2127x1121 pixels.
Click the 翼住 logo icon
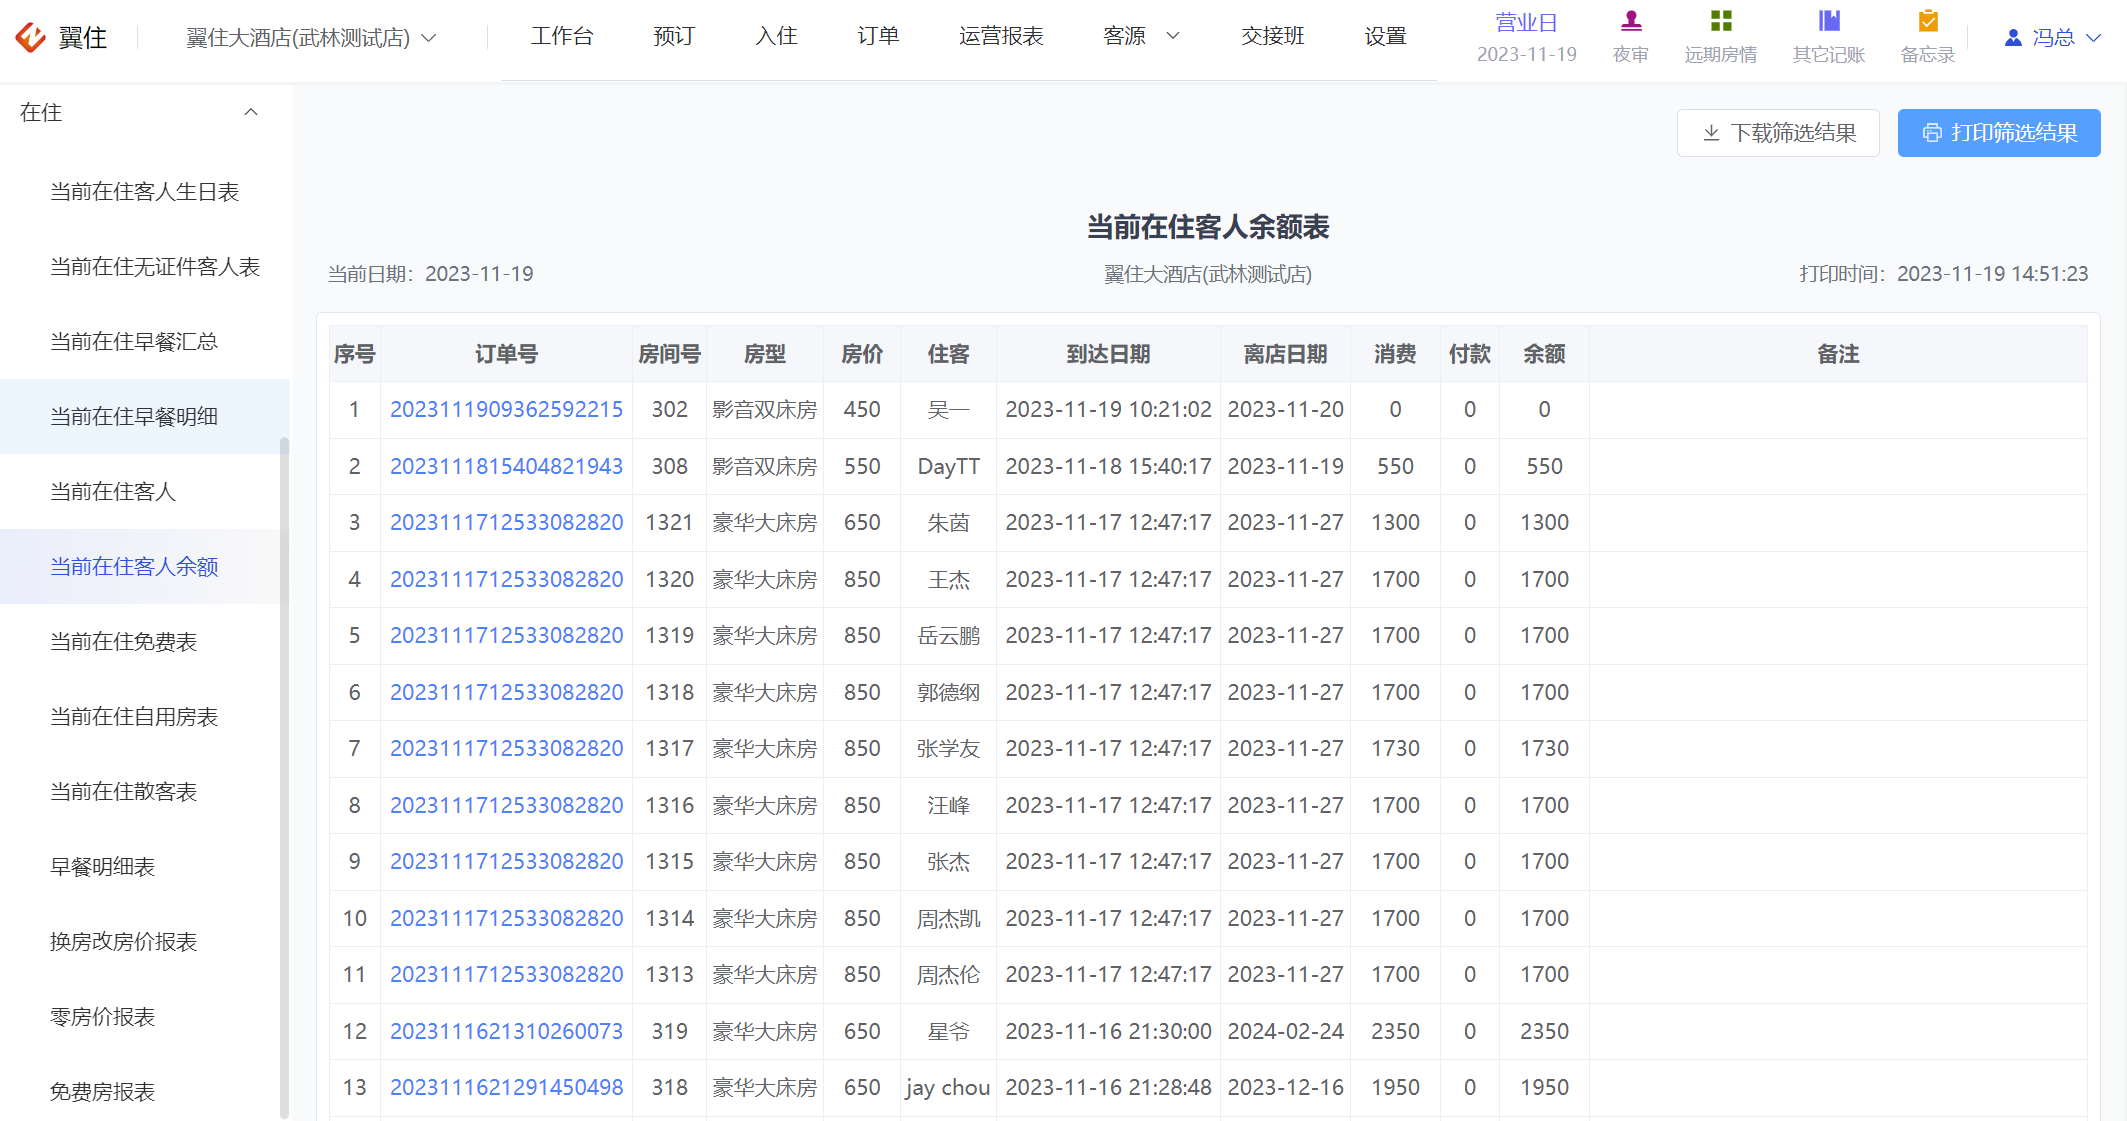tap(30, 37)
